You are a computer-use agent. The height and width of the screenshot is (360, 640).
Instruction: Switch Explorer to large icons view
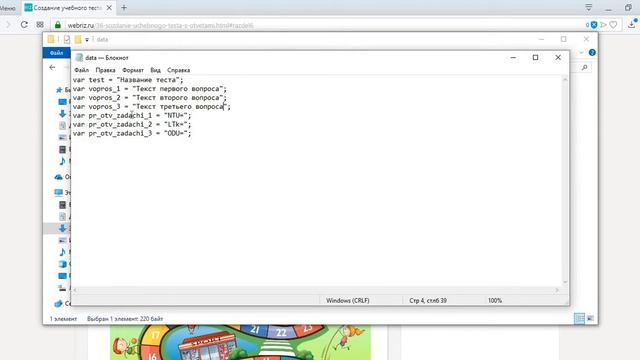click(x=590, y=318)
